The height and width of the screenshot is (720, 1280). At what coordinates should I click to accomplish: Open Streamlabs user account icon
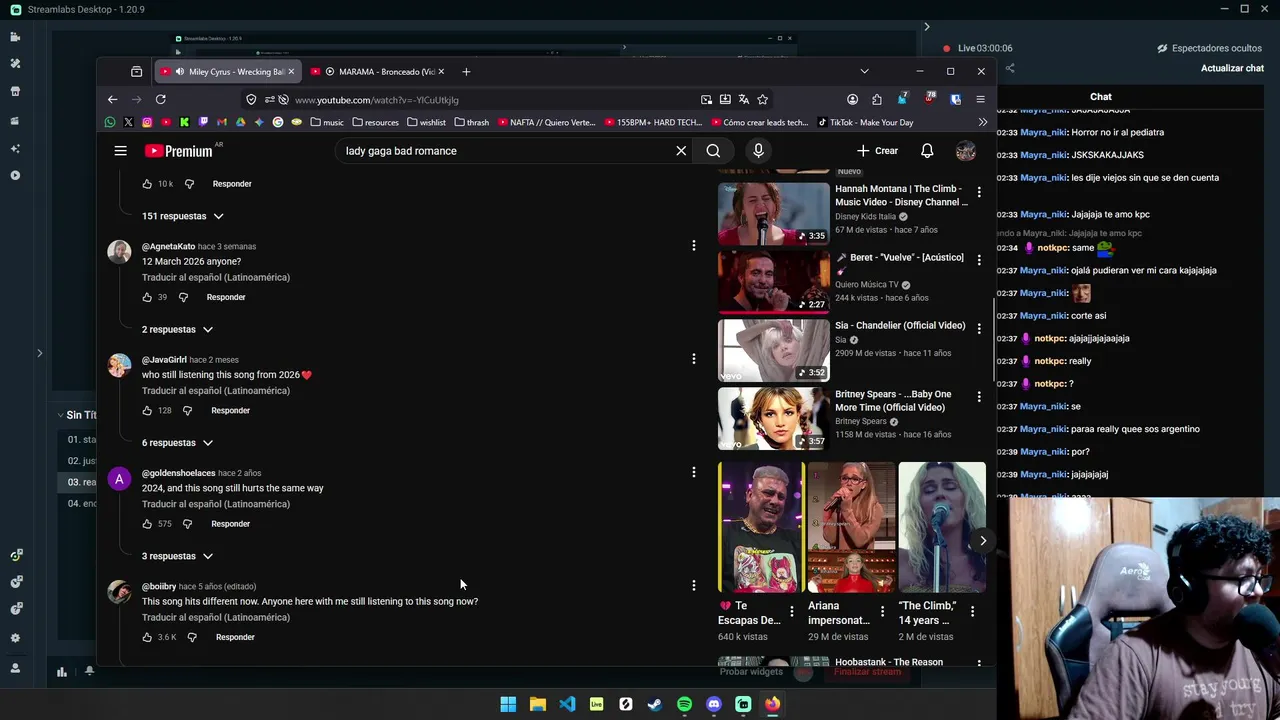point(15,667)
